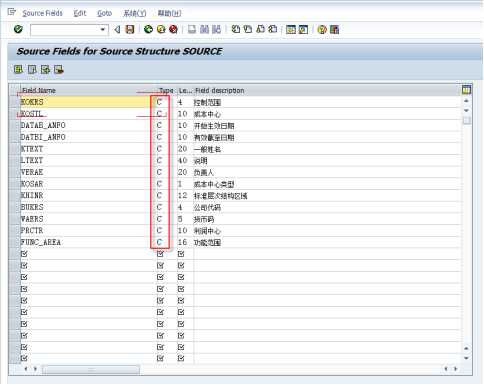Click the horizontal scrollbar thumb under the Field Name column

click(x=91, y=369)
